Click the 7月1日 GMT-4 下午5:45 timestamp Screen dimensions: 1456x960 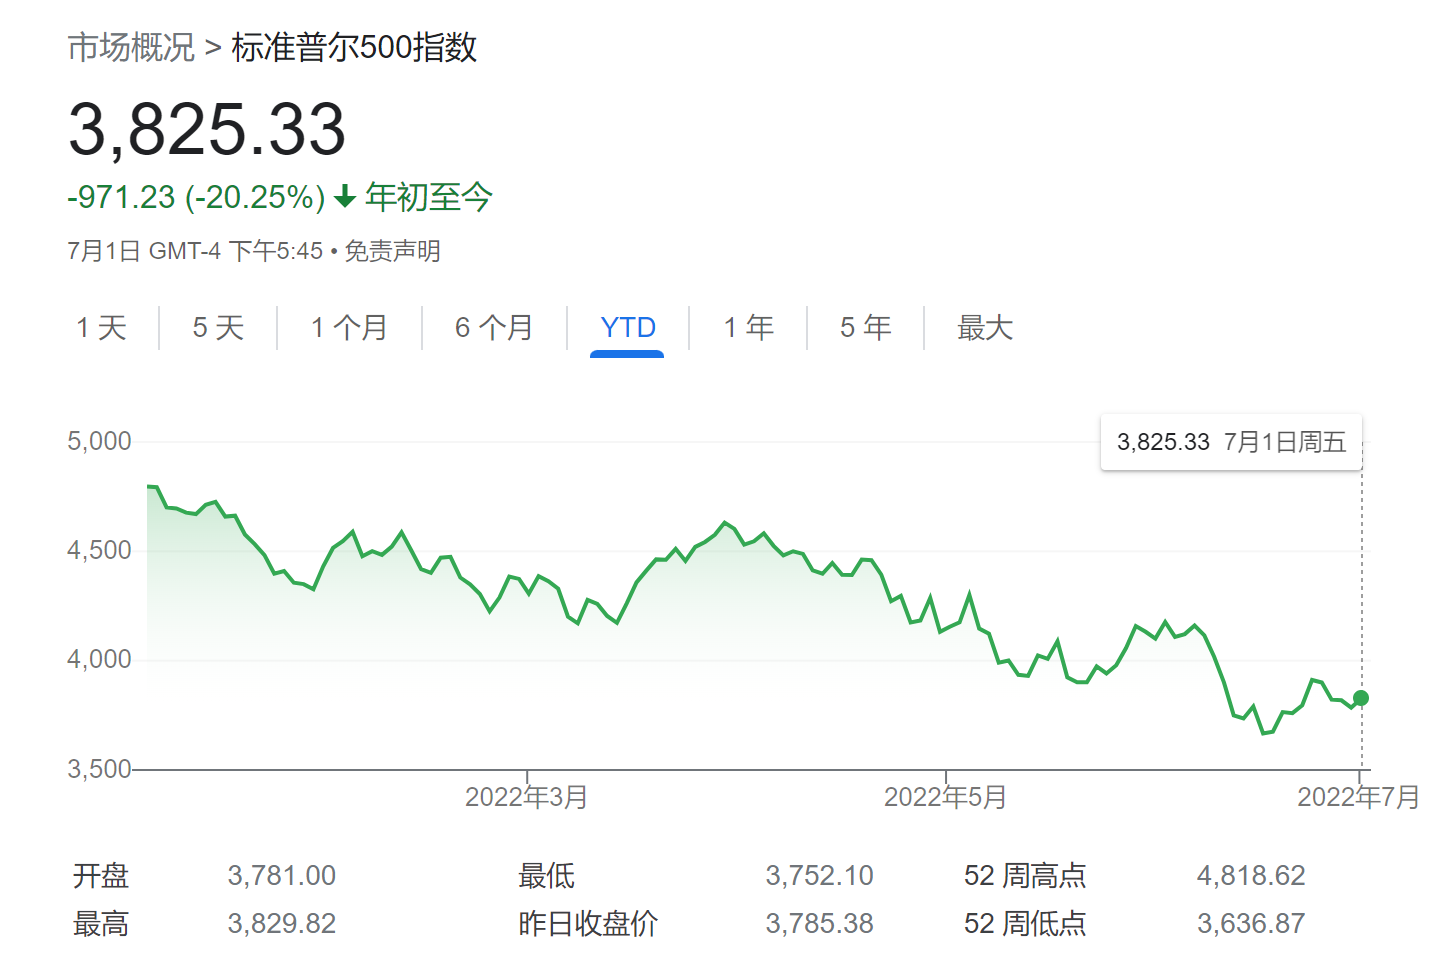(195, 251)
